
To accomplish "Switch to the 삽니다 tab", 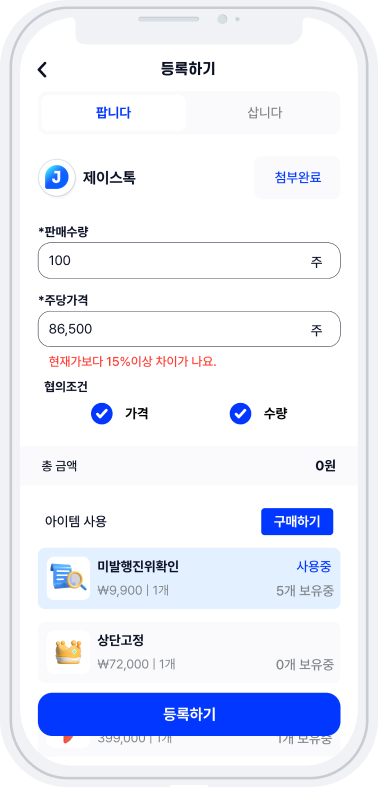I will pos(265,113).
